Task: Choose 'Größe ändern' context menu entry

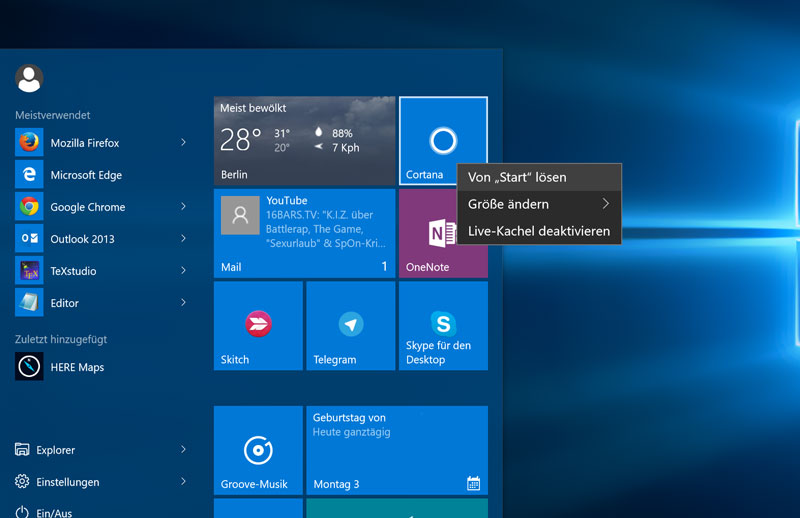Action: [x=539, y=204]
